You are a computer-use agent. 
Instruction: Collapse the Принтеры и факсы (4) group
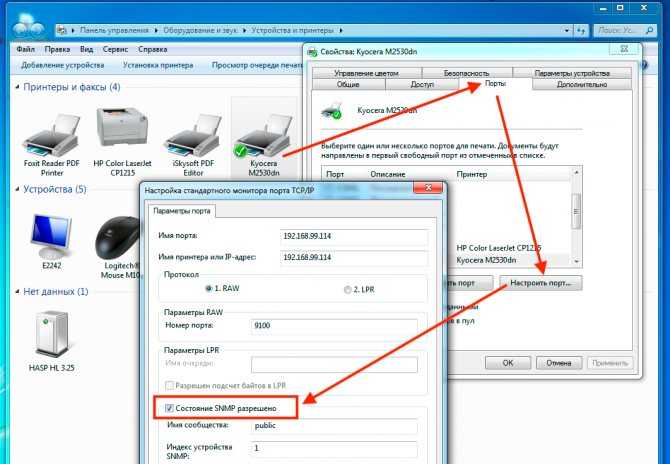18,87
